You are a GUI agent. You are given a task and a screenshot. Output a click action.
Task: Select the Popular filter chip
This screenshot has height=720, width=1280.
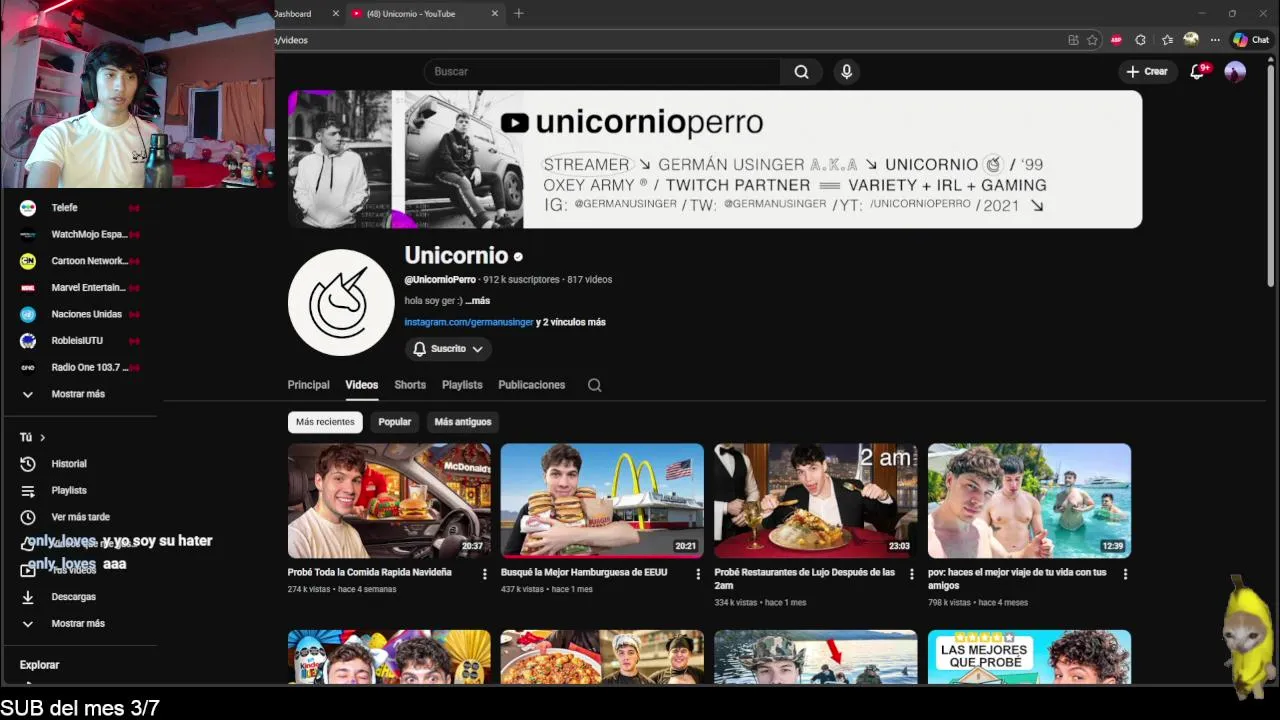click(x=395, y=422)
